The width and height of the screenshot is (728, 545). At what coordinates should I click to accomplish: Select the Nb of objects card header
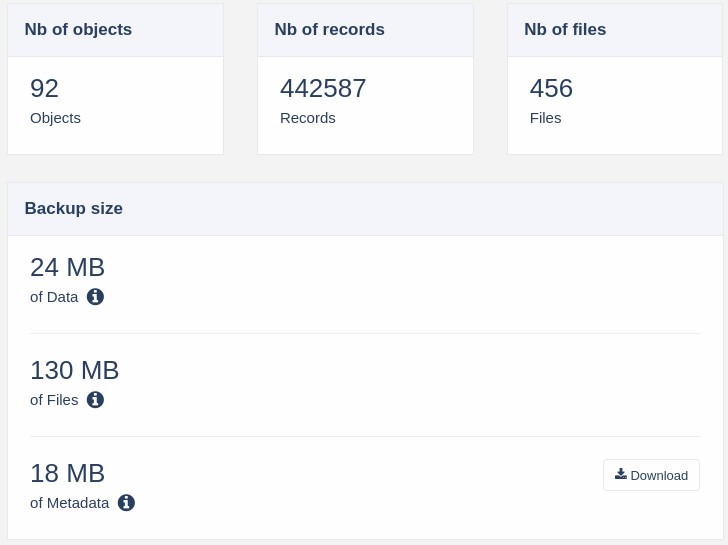tap(116, 30)
